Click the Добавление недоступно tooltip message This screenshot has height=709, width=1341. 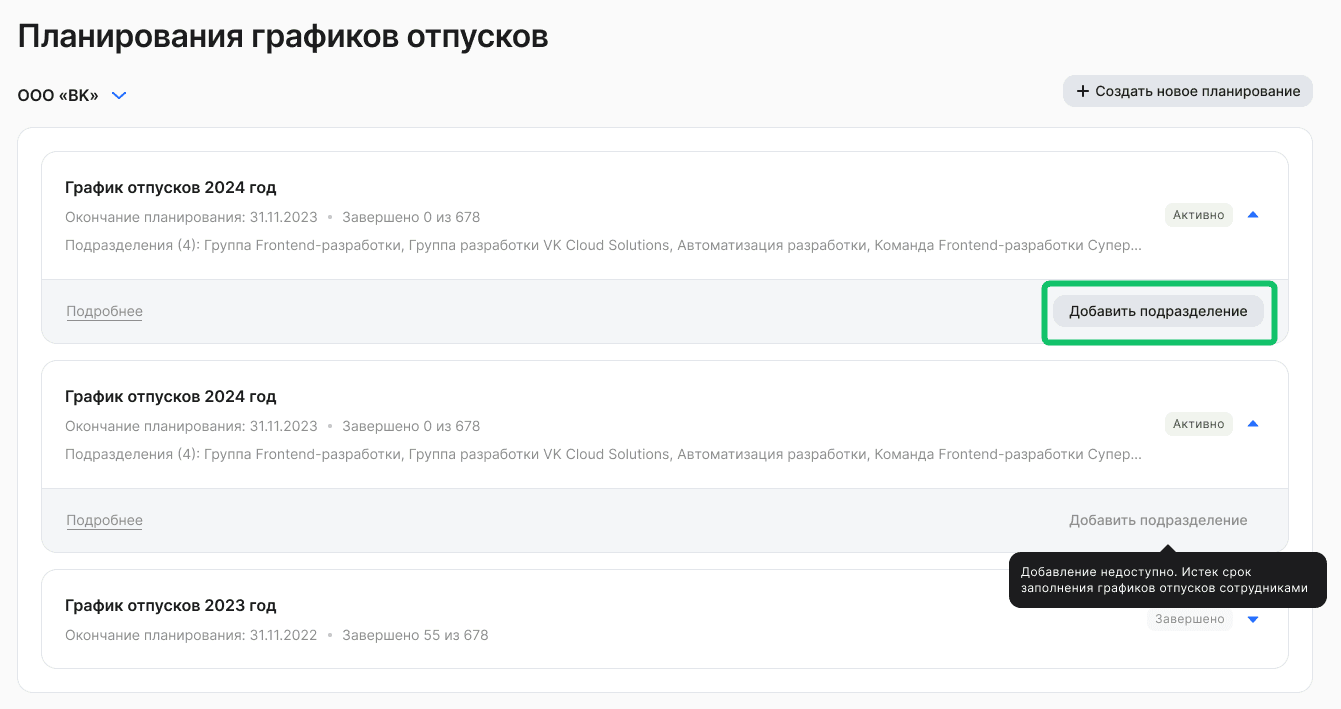(1167, 580)
